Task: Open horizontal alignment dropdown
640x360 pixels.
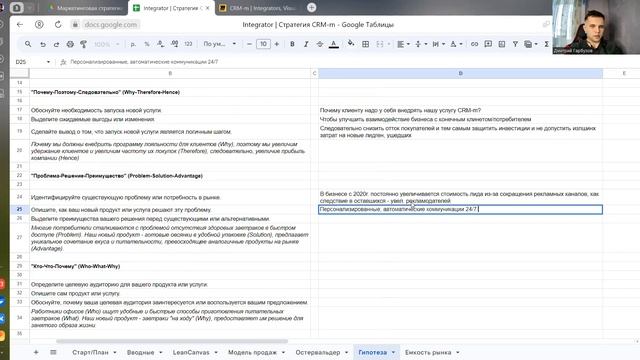Action: click(x=403, y=44)
